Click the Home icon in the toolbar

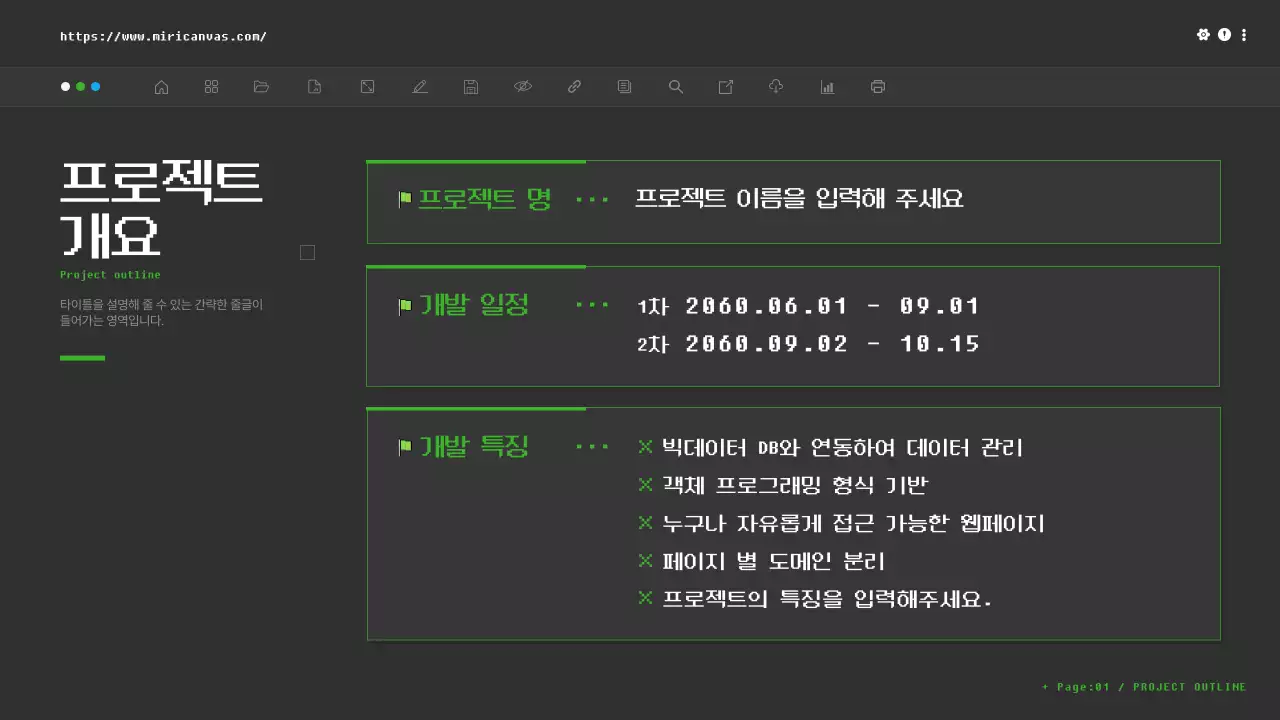click(161, 86)
